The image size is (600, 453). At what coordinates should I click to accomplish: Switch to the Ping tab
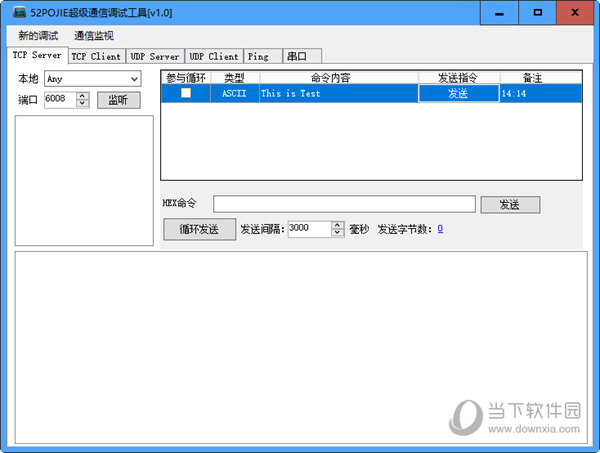(262, 56)
